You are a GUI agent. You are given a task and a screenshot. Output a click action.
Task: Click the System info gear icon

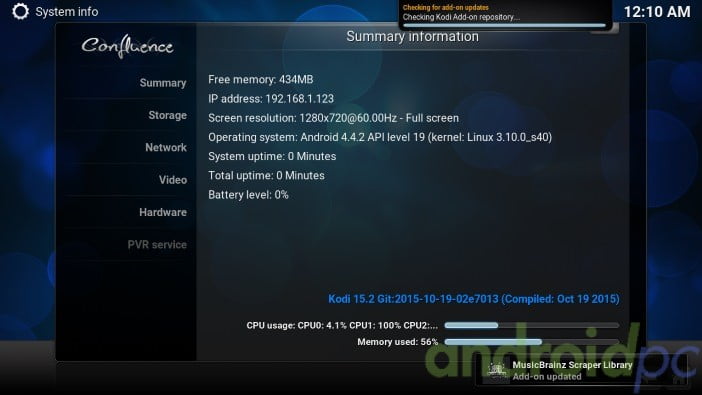pyautogui.click(x=20, y=12)
